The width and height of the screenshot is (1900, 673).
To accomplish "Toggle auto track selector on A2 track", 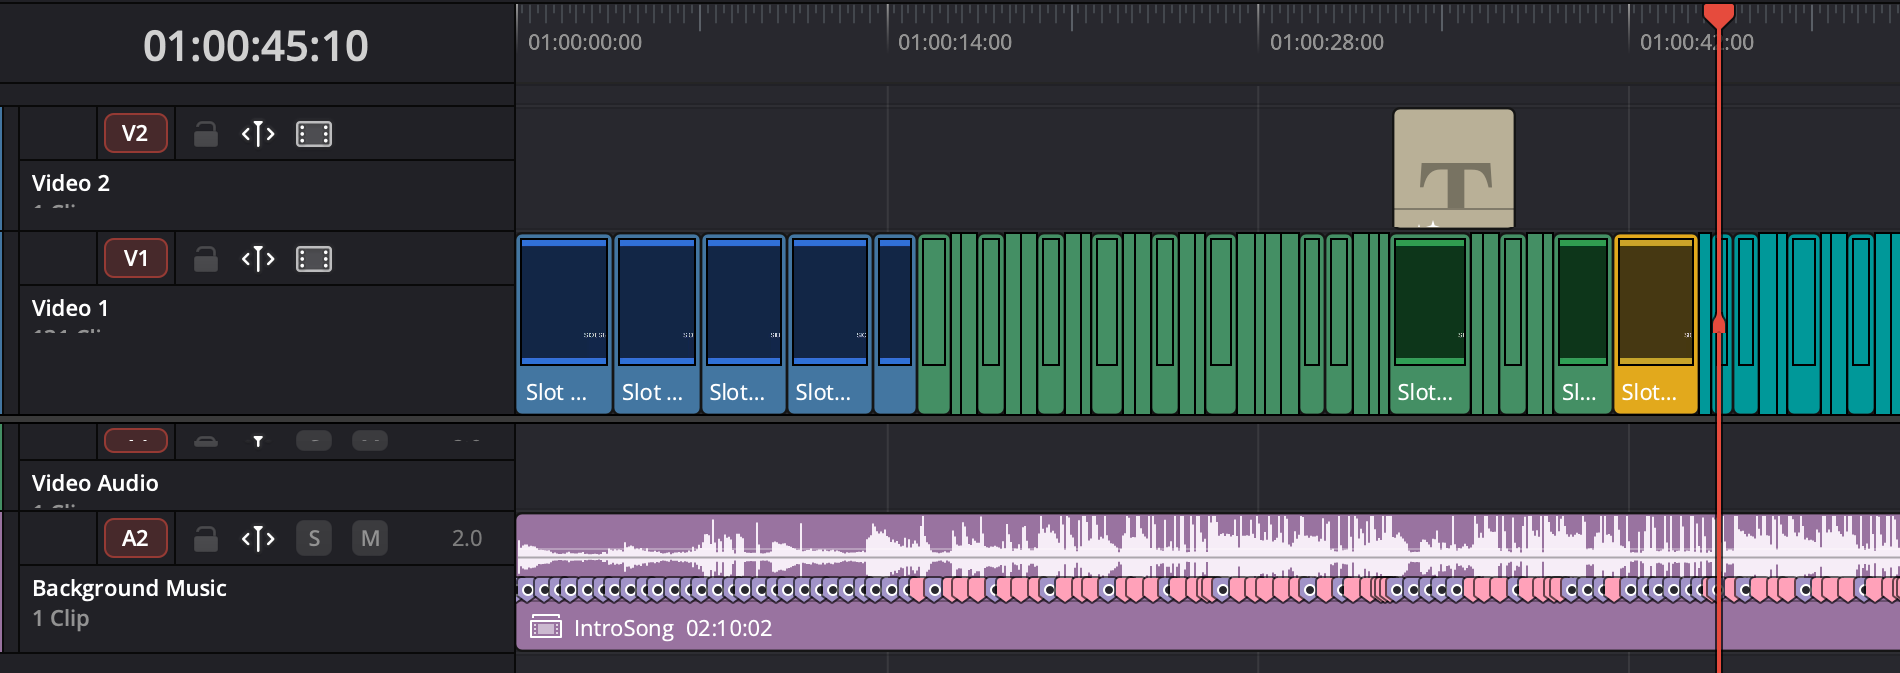I will tap(258, 539).
